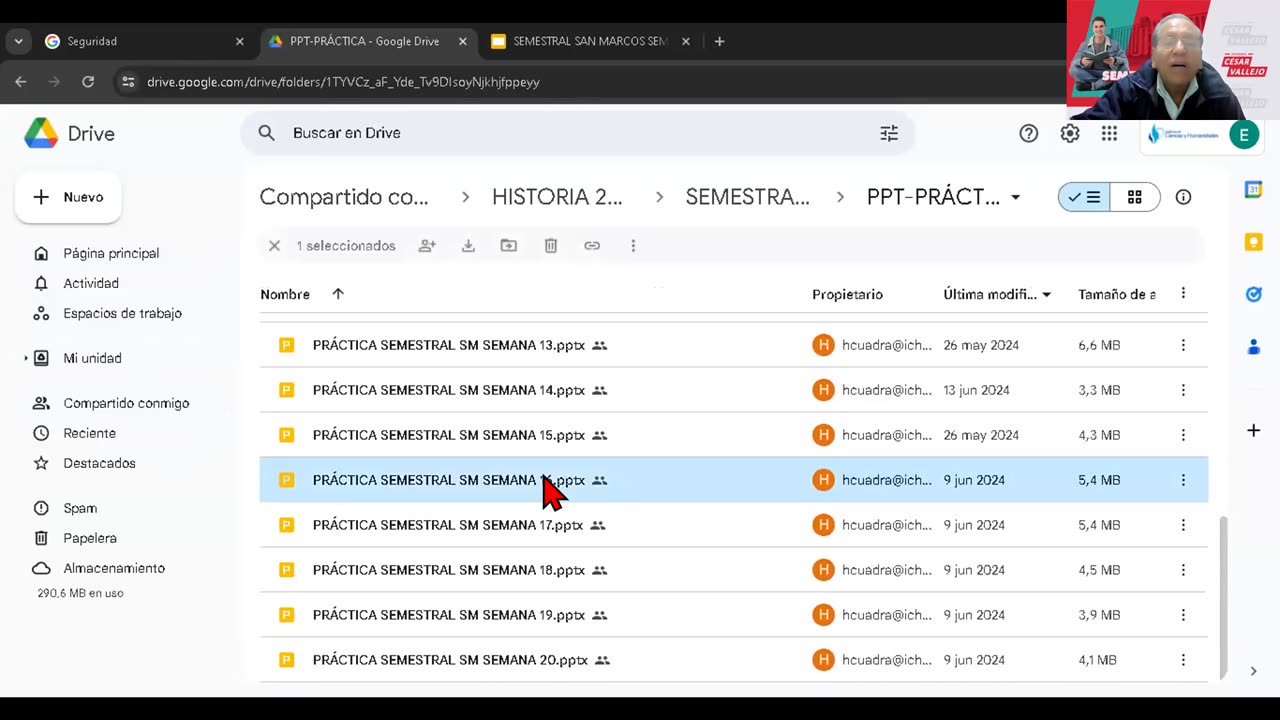Open more actions in selection toolbar
The height and width of the screenshot is (720, 1280).
pyautogui.click(x=633, y=245)
